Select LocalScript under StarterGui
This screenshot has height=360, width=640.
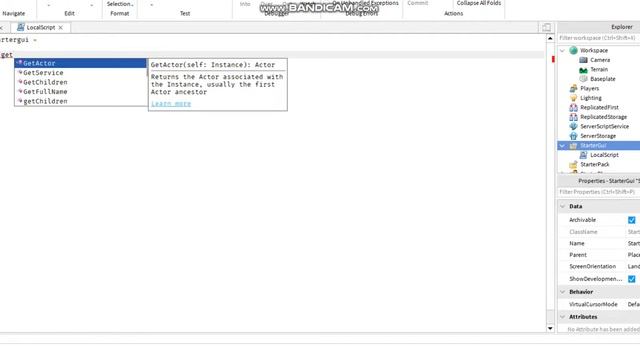(x=604, y=155)
